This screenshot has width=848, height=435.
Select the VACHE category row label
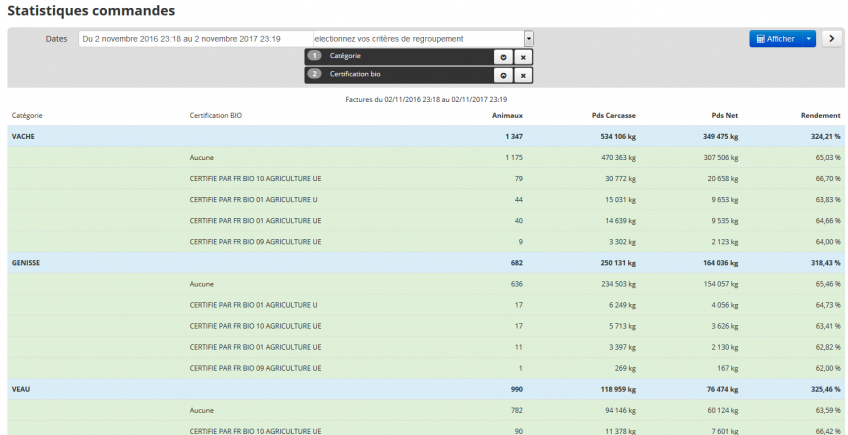coord(23,136)
